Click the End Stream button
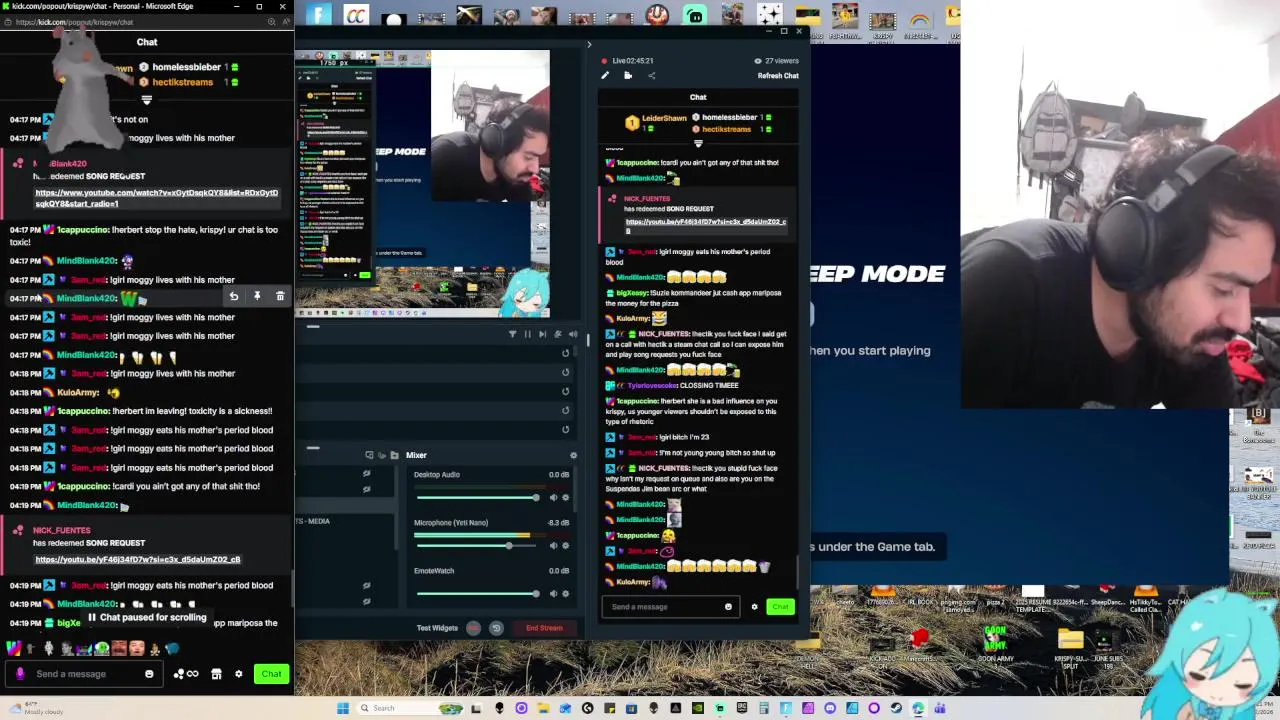This screenshot has height=720, width=1280. (x=544, y=628)
